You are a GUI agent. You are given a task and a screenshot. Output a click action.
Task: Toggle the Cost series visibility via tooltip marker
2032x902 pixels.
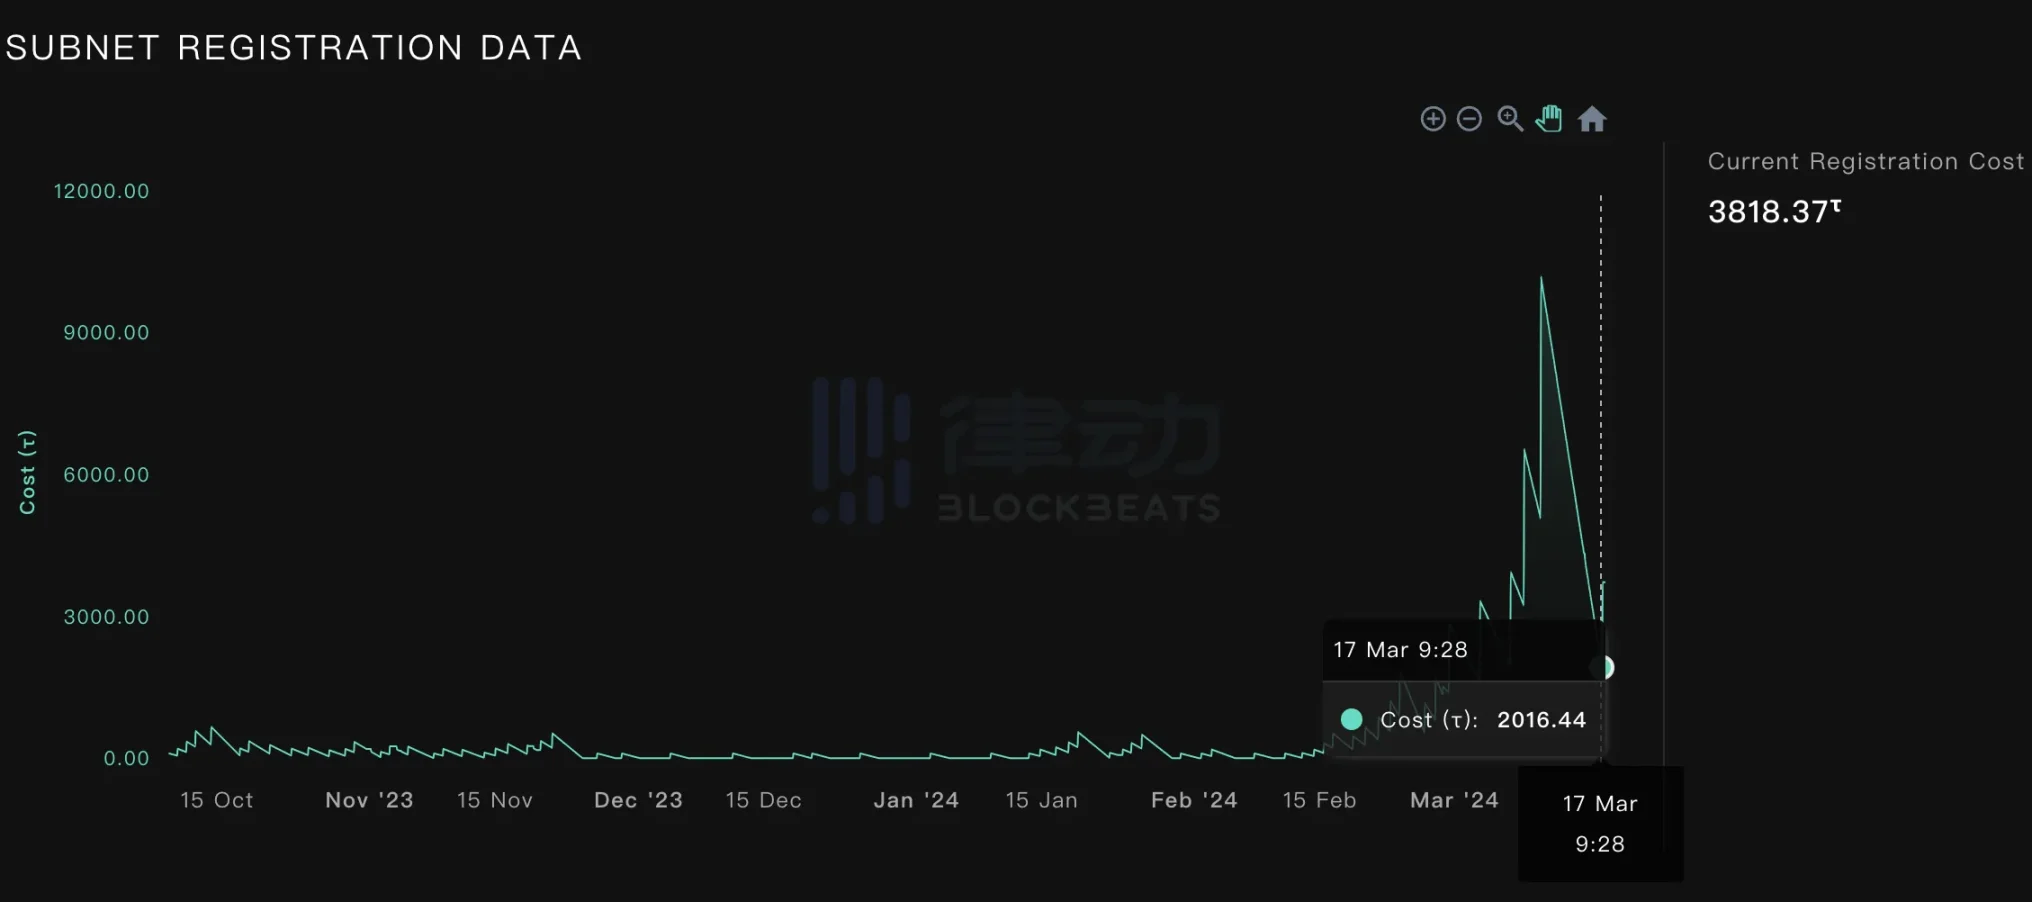(x=1351, y=719)
